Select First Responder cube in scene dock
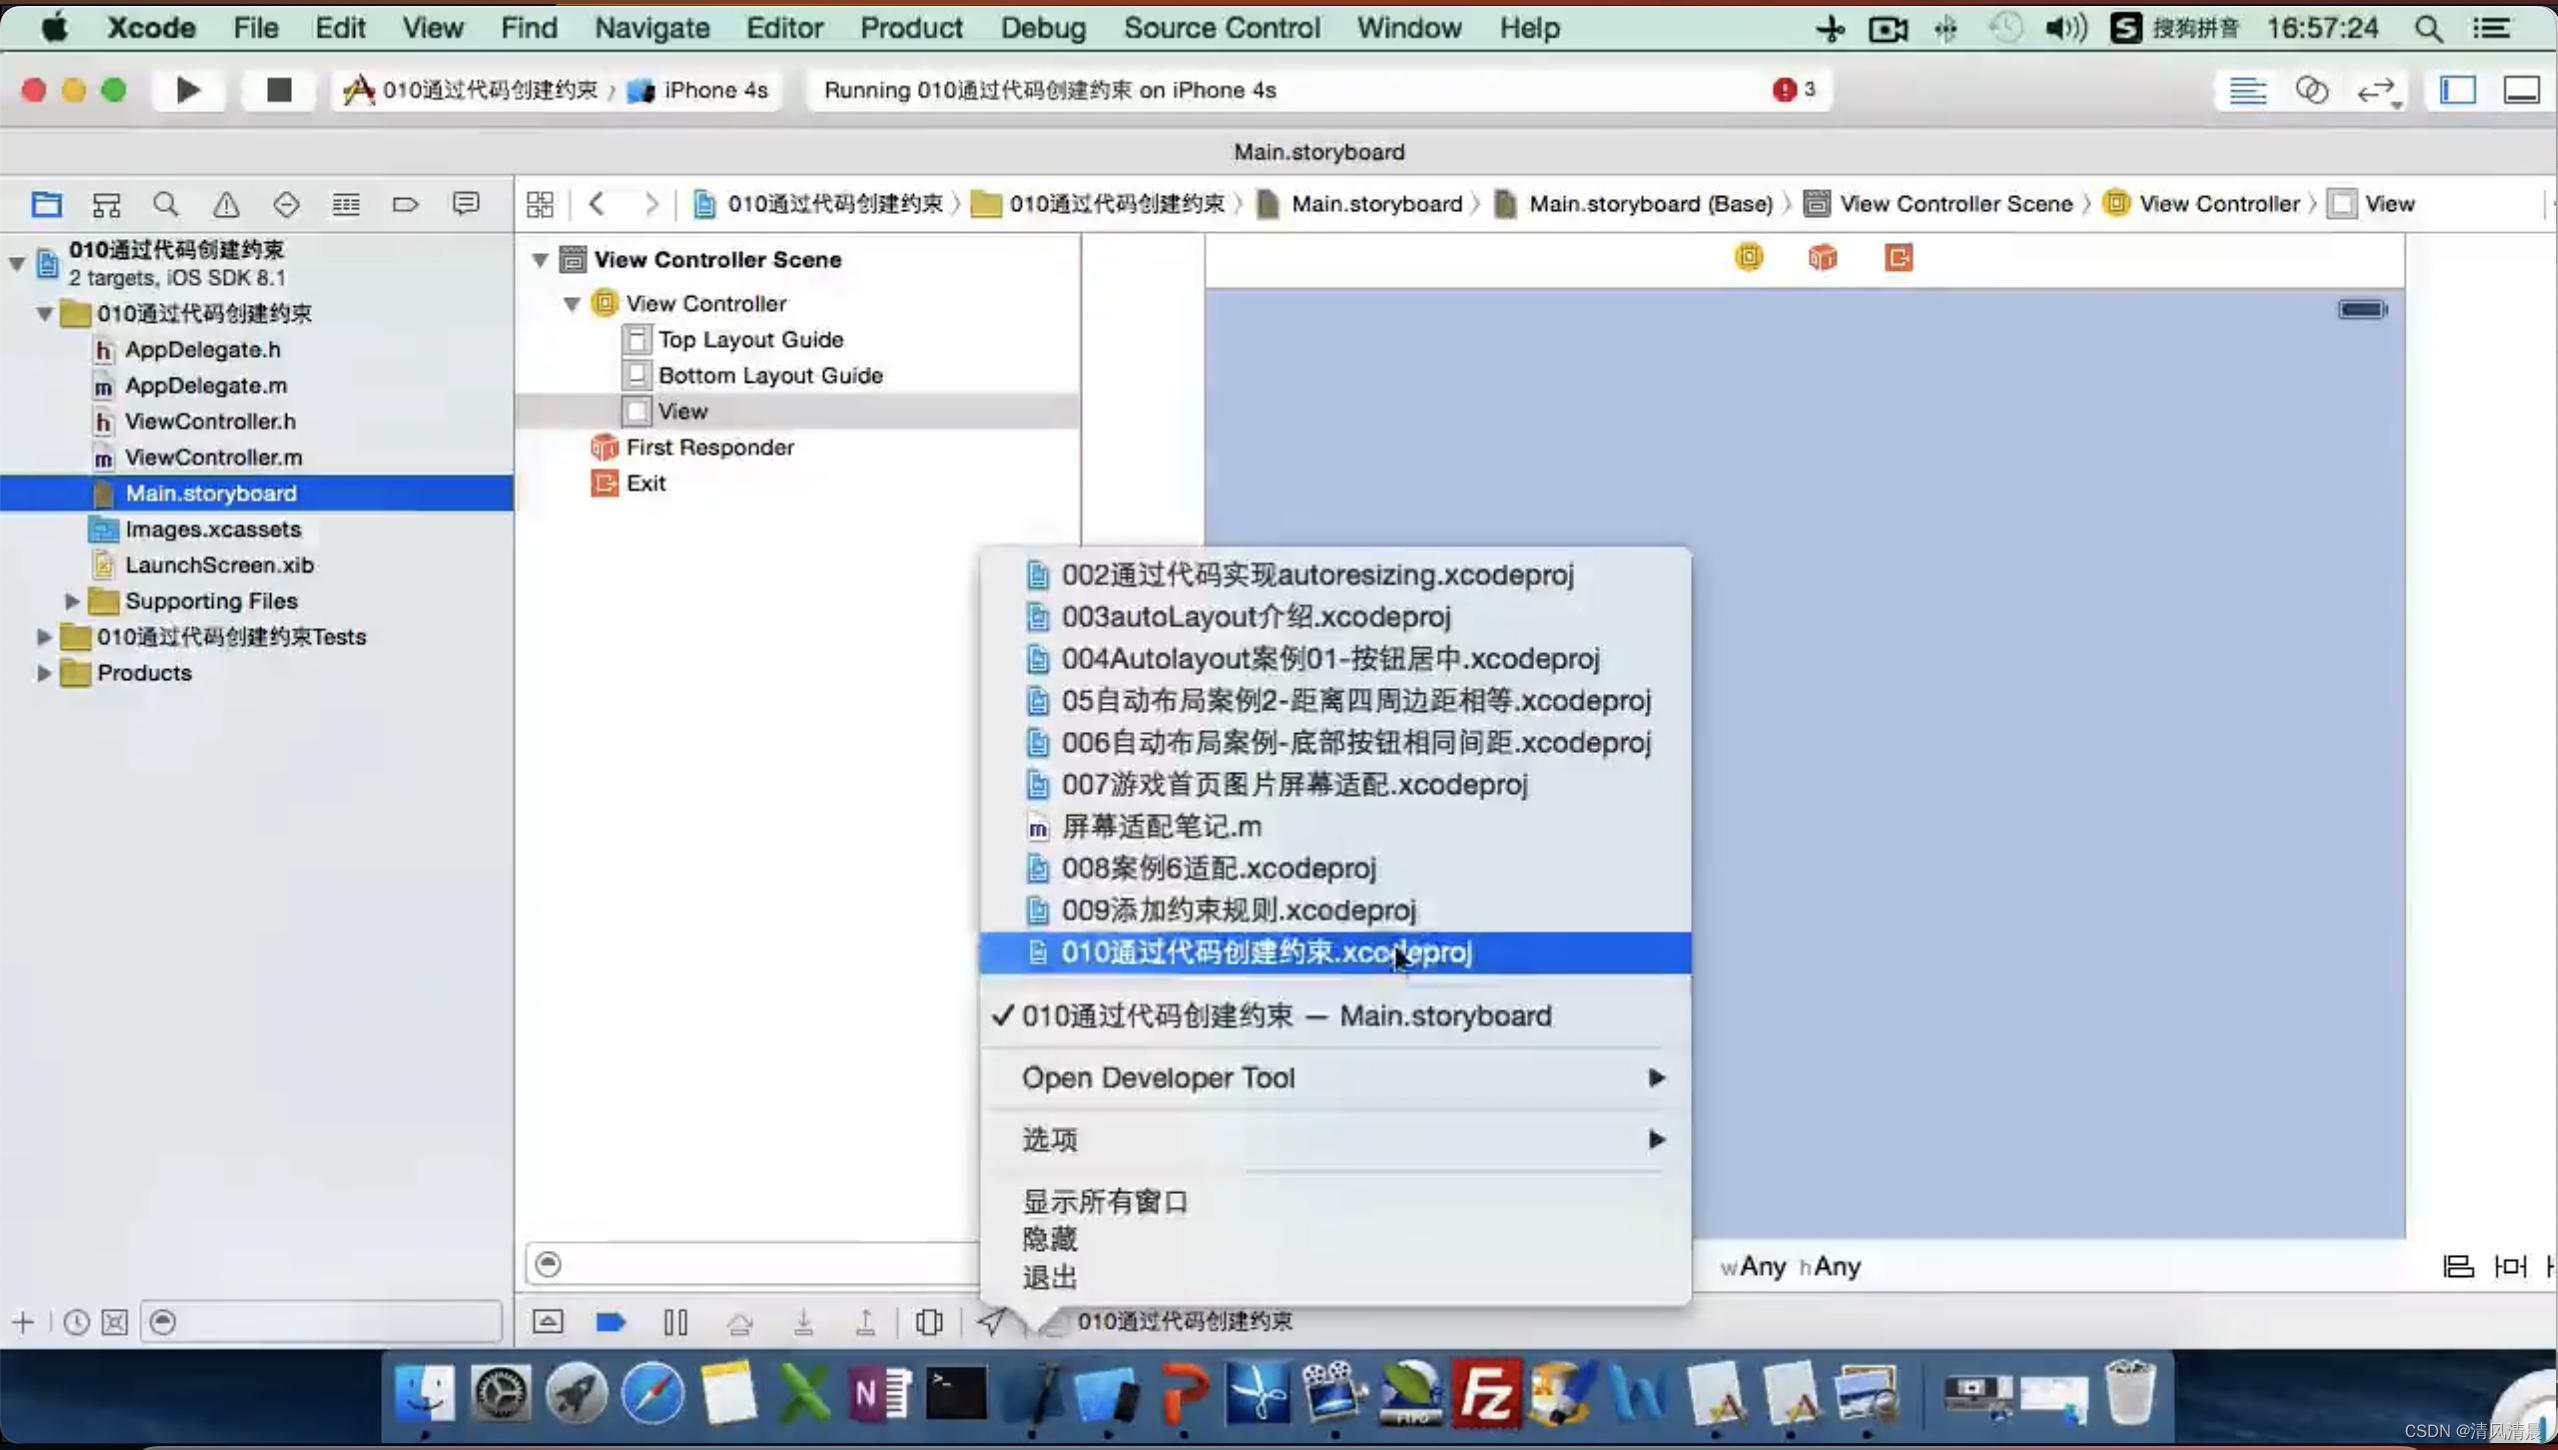The height and width of the screenshot is (1450, 2558). coord(1822,257)
